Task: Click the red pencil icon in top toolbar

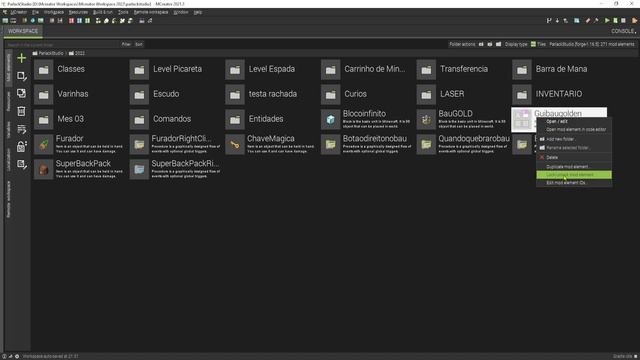Action: pyautogui.click(x=588, y=20)
